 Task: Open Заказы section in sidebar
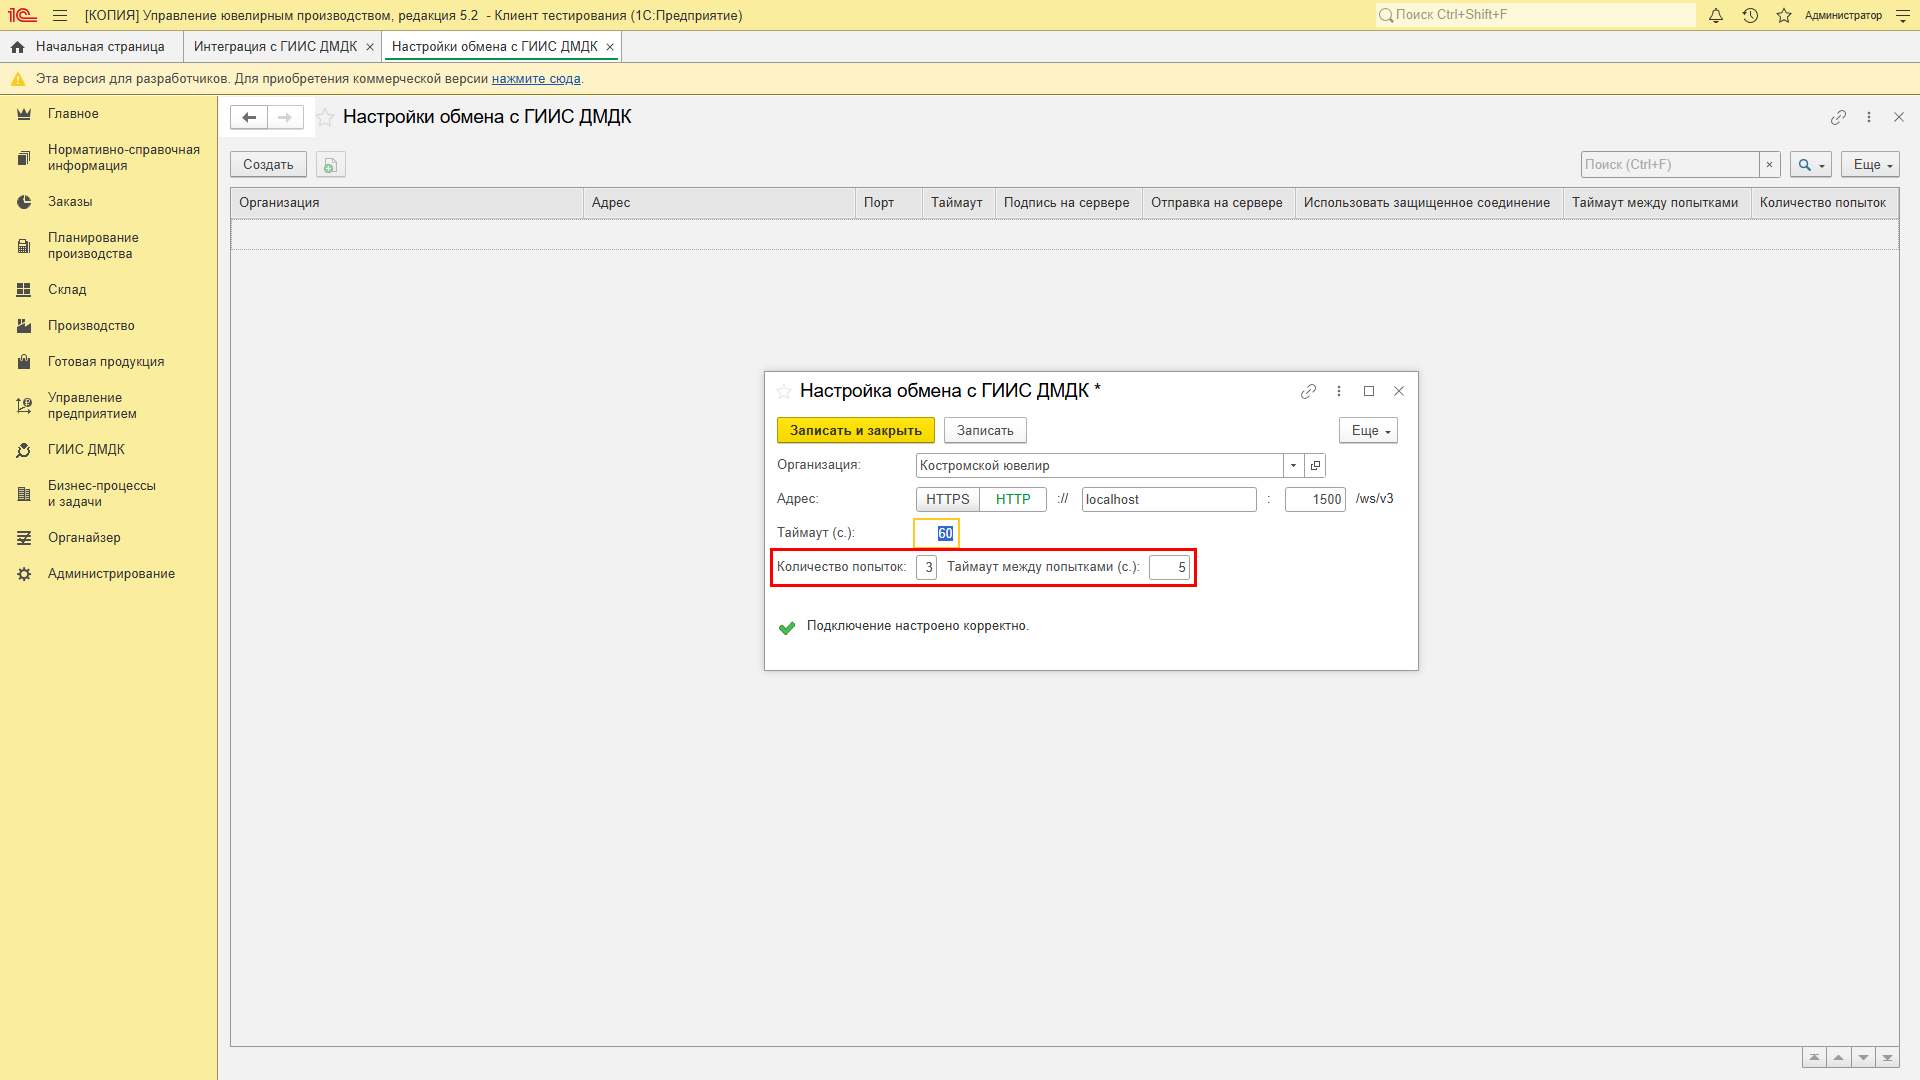(x=108, y=202)
